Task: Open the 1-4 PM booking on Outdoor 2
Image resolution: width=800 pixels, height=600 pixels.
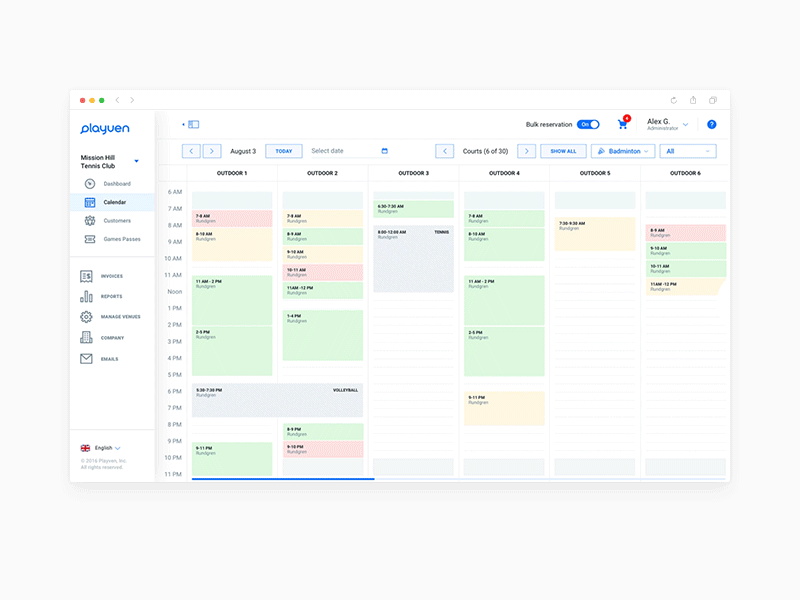Action: point(323,335)
